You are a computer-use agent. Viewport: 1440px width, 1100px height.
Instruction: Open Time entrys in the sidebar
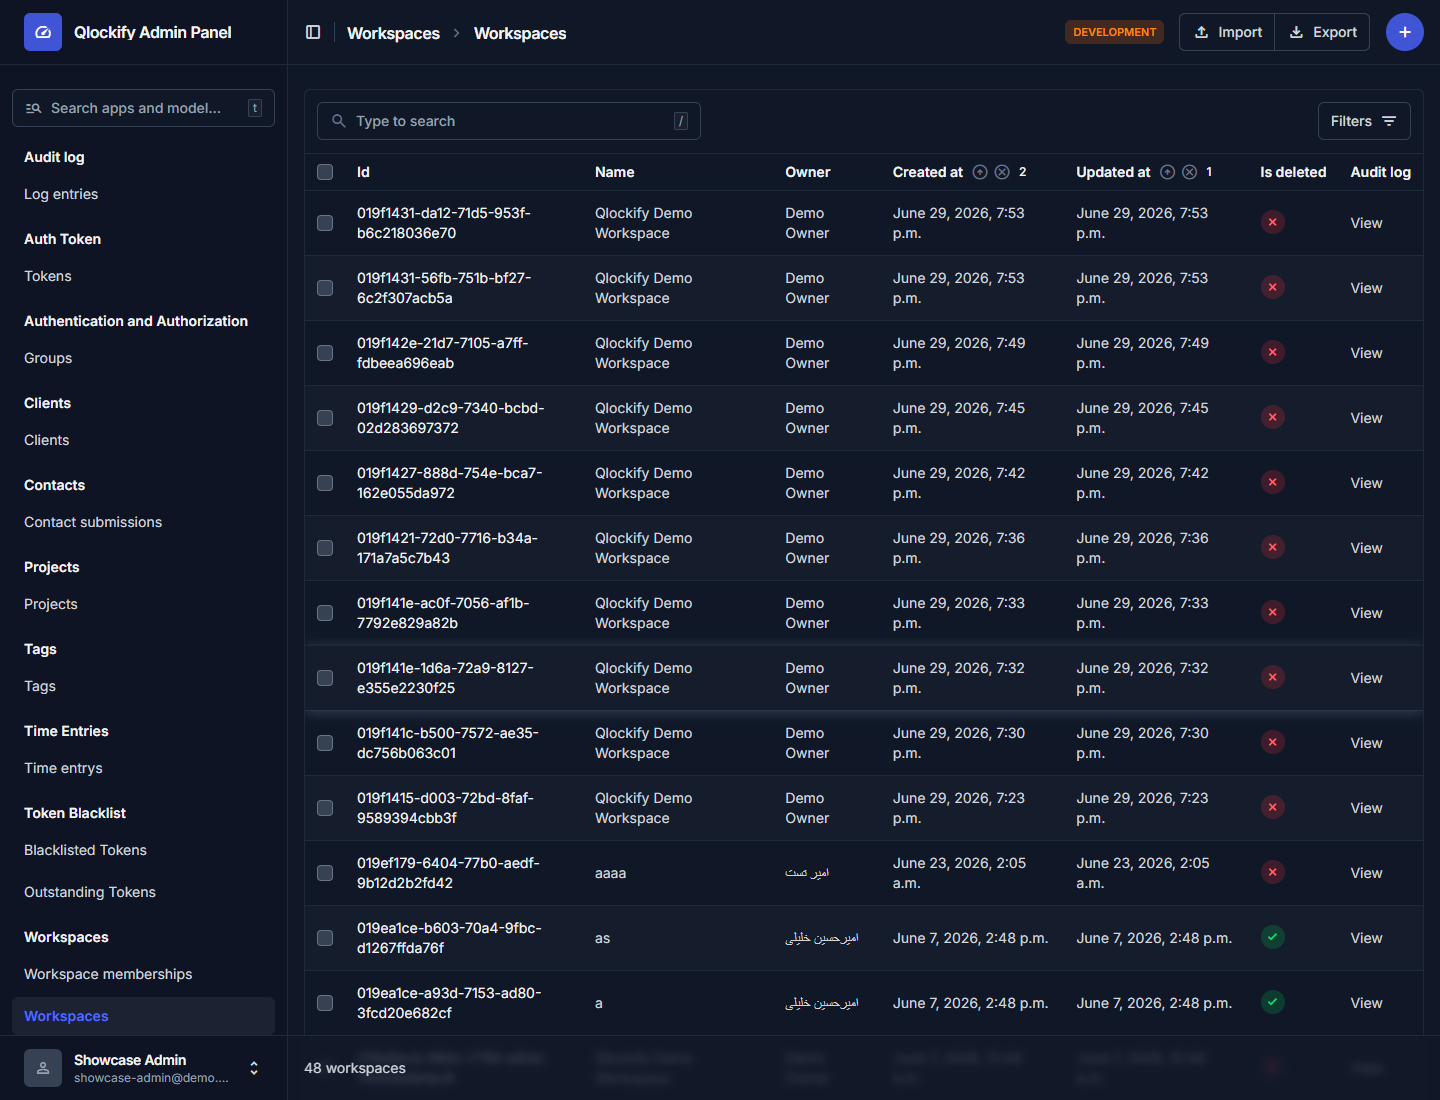pos(63,768)
